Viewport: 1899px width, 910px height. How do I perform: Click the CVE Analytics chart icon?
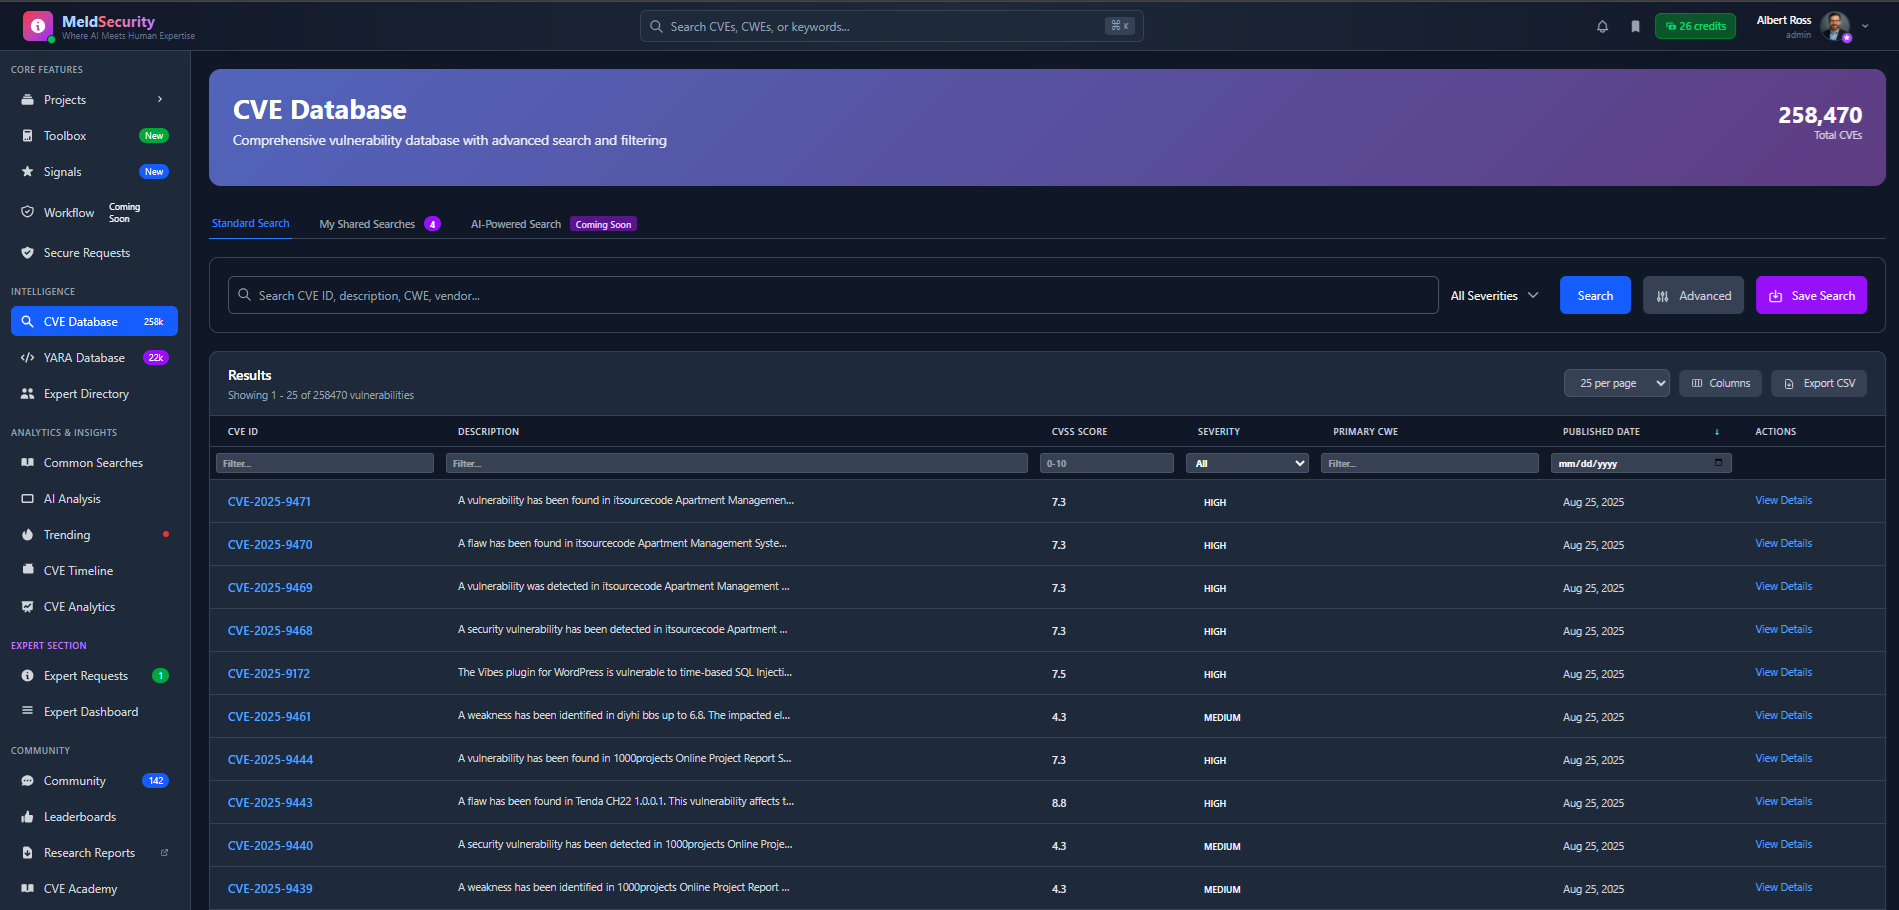(x=27, y=607)
